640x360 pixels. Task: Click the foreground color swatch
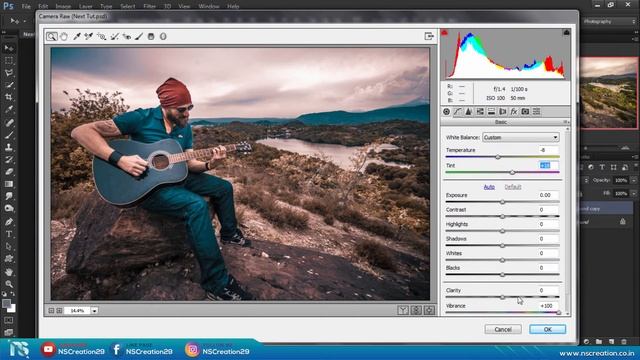click(x=6, y=303)
